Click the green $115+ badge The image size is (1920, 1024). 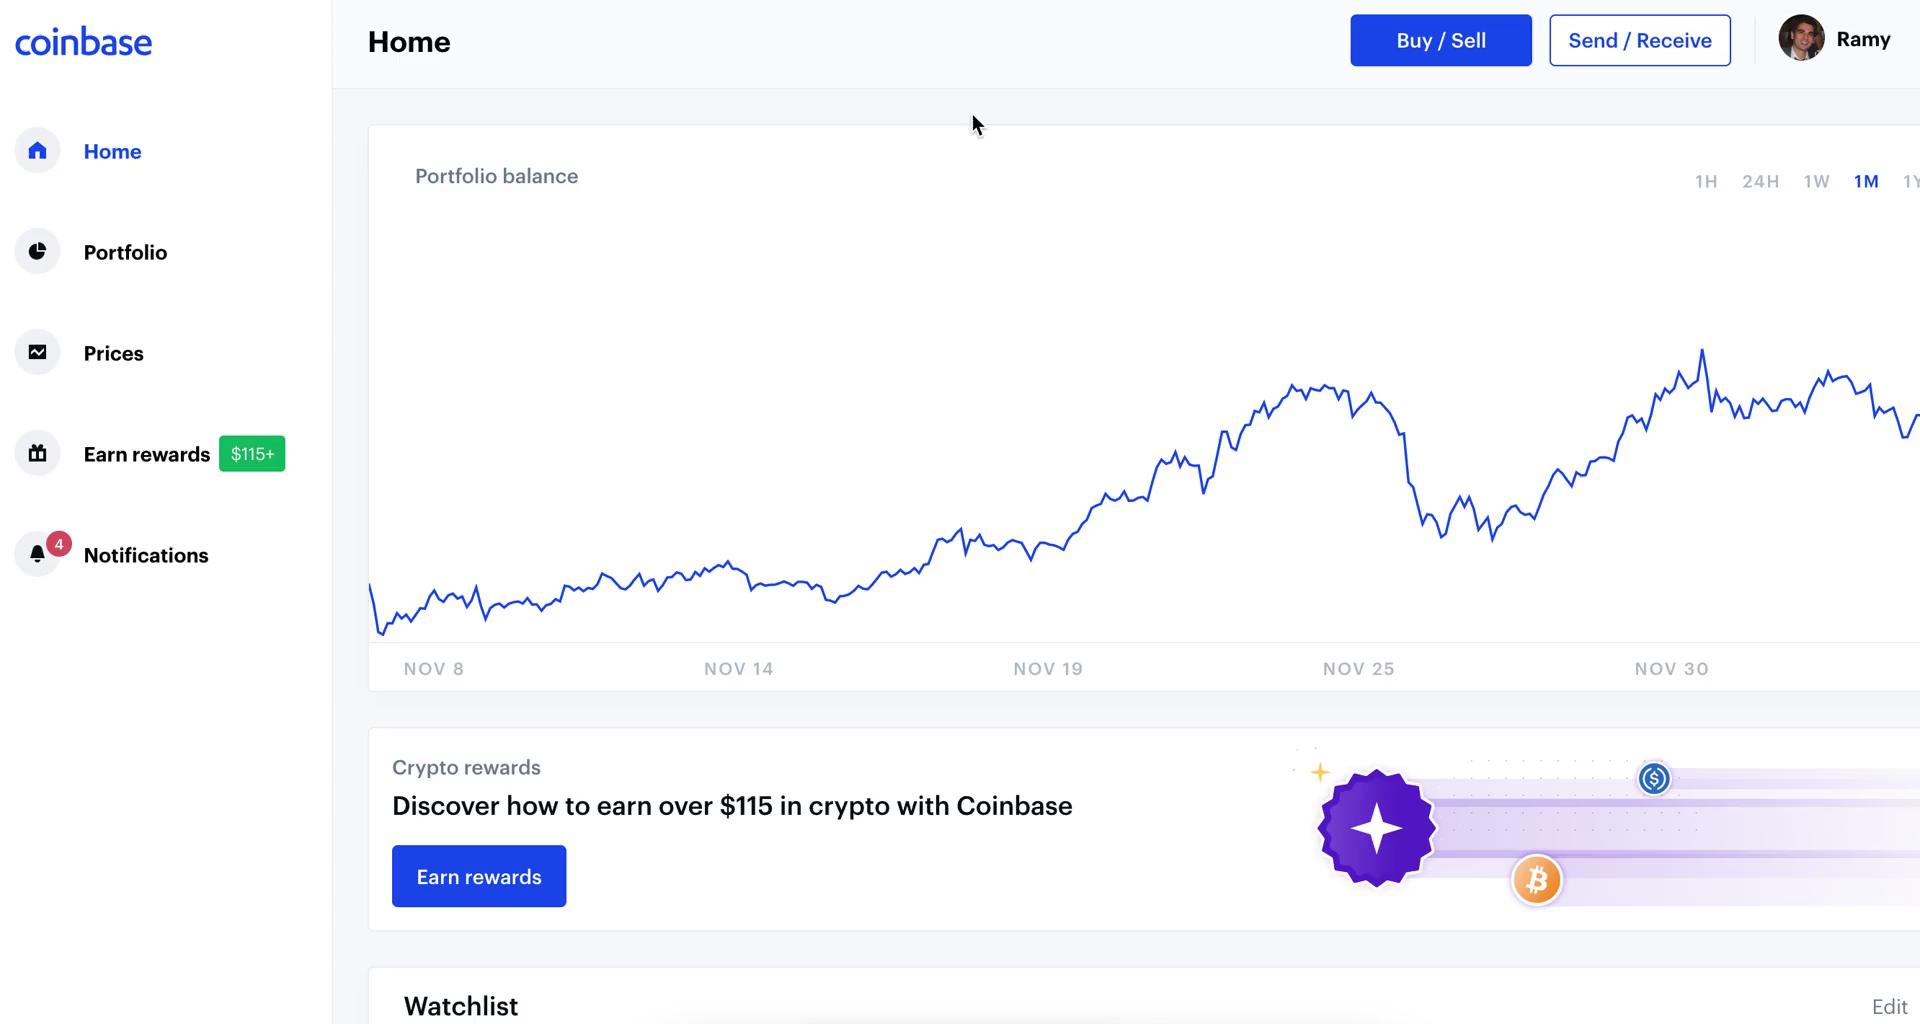pyautogui.click(x=252, y=453)
